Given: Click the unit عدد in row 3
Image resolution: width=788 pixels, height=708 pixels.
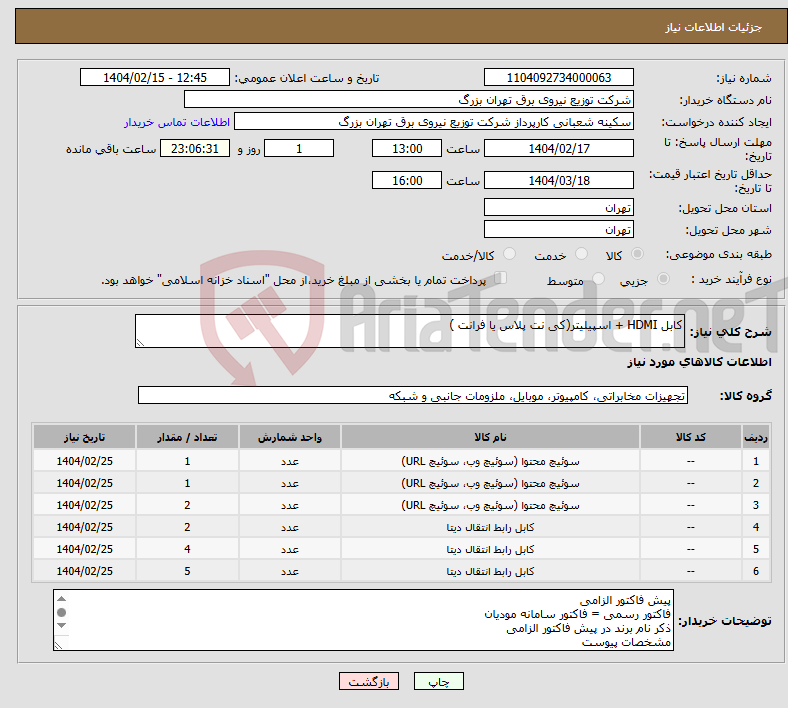Looking at the screenshot, I should pos(289,505).
